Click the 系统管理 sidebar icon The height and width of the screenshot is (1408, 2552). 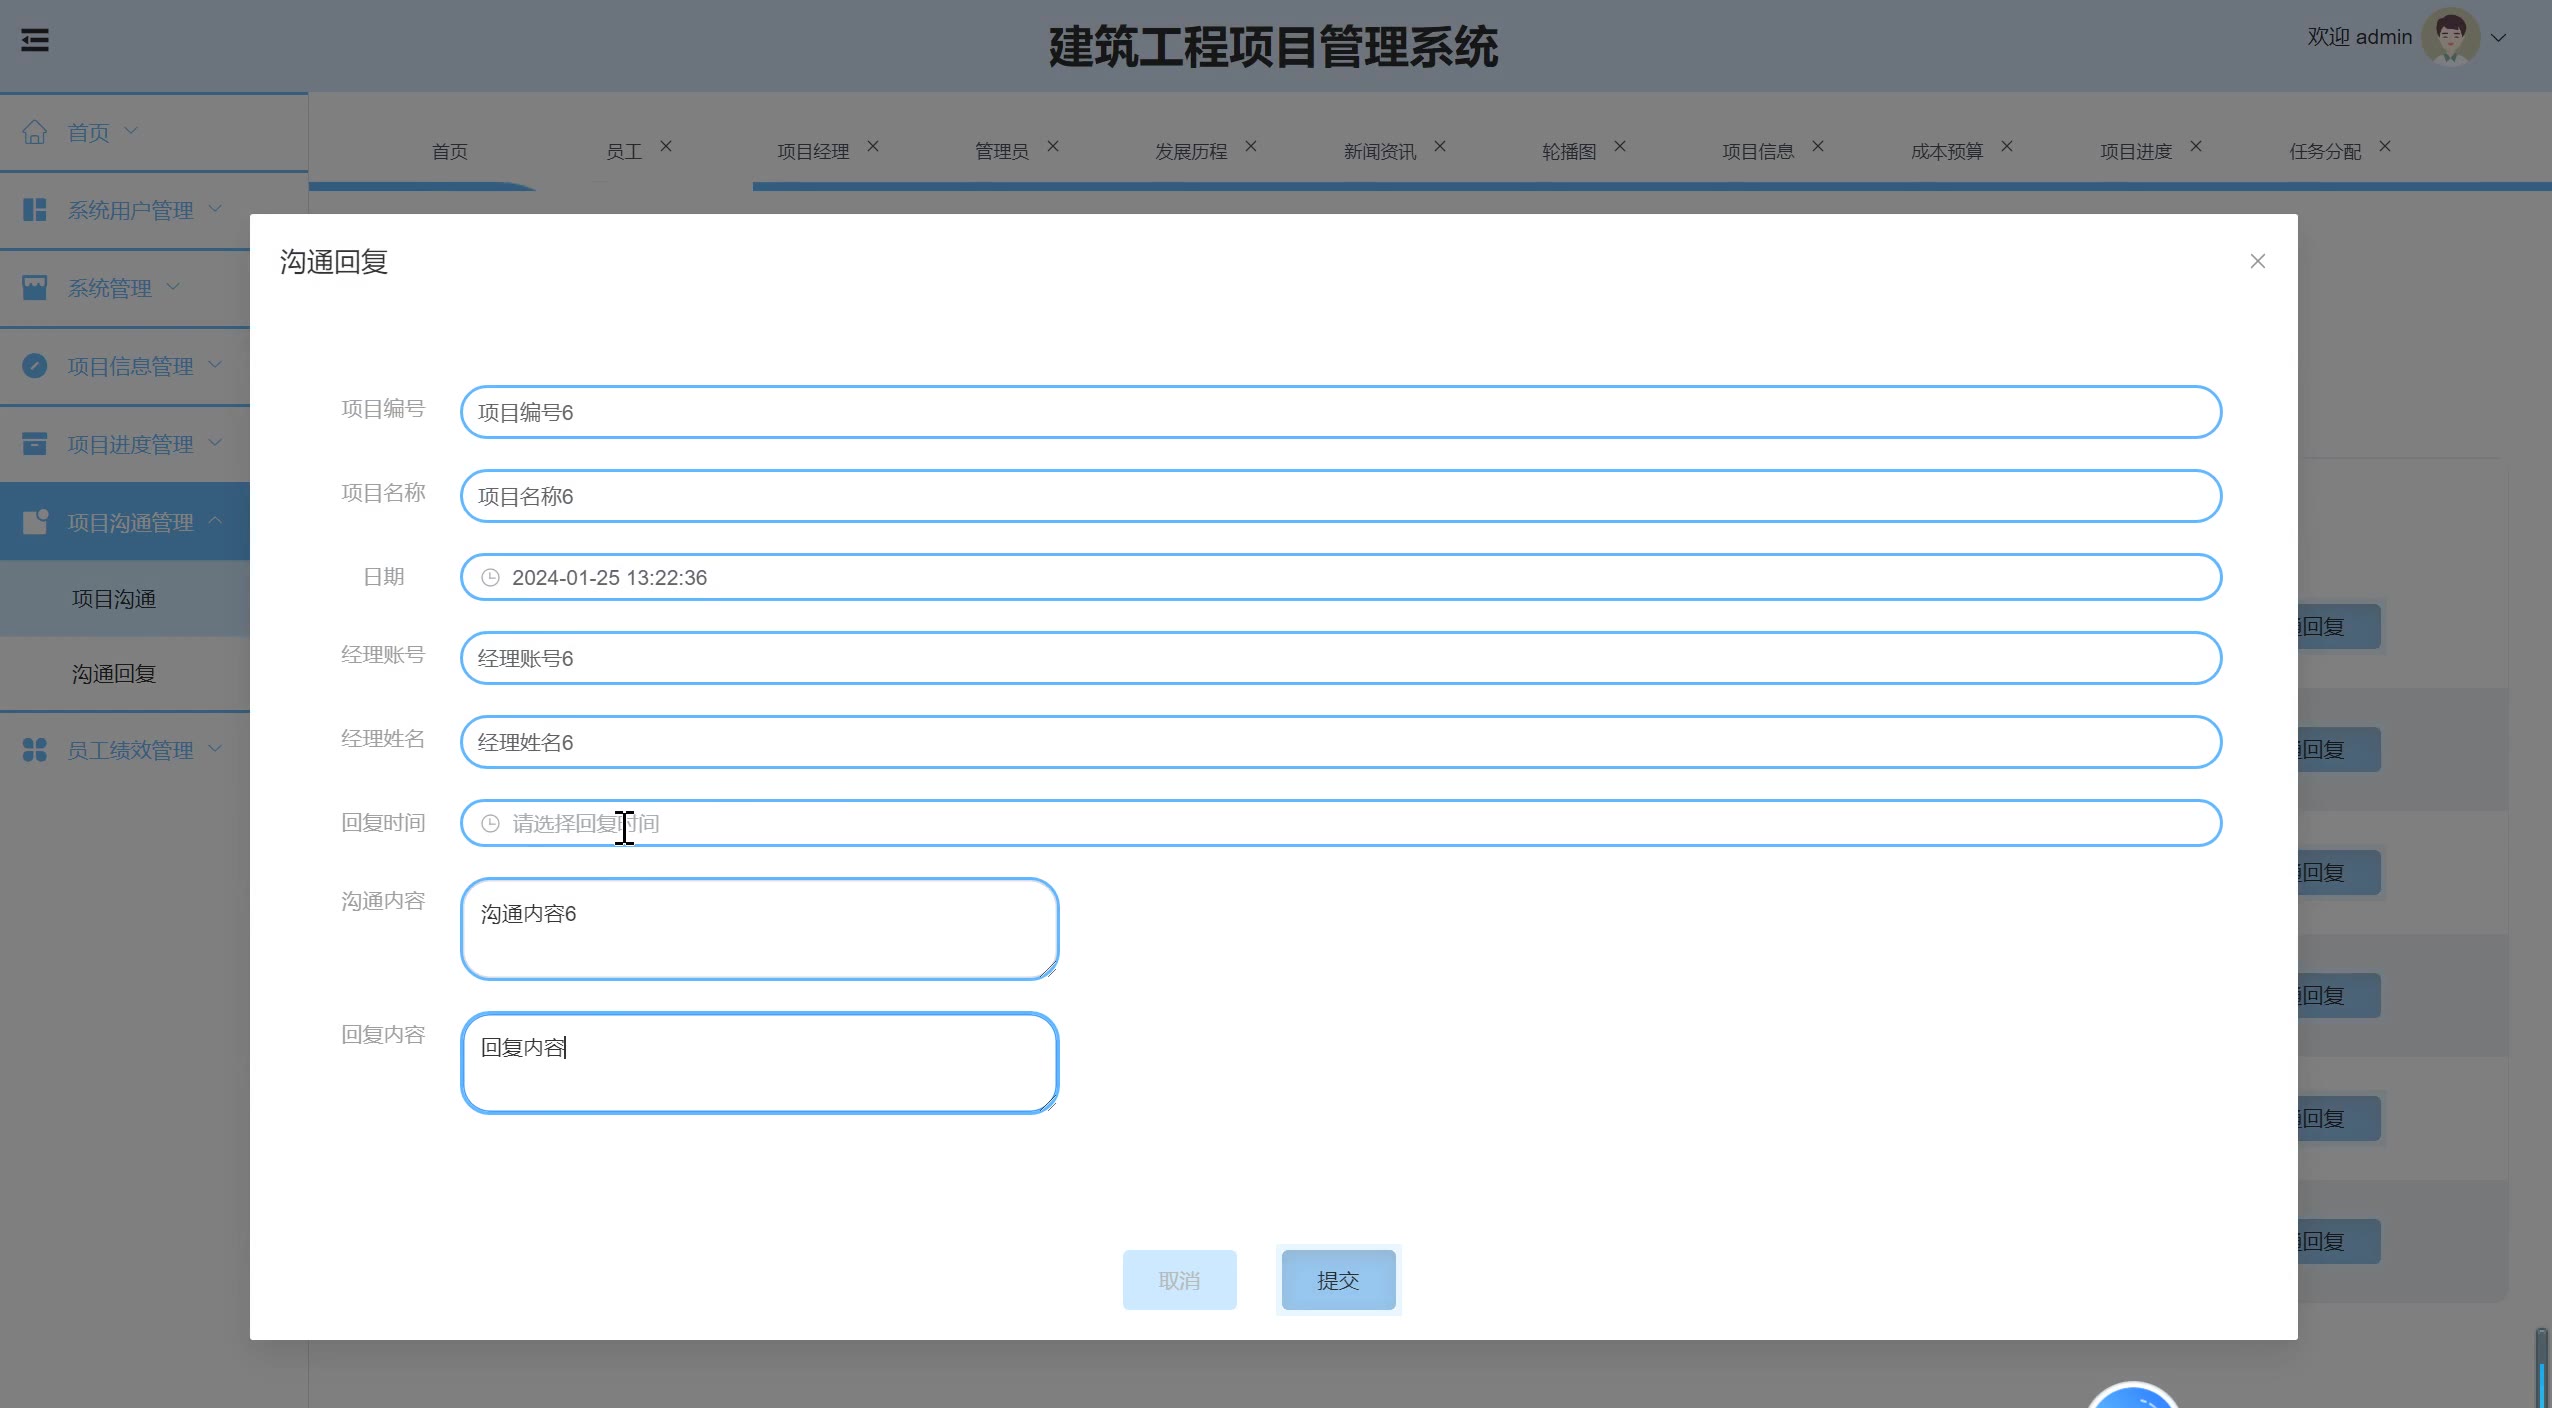(35, 288)
